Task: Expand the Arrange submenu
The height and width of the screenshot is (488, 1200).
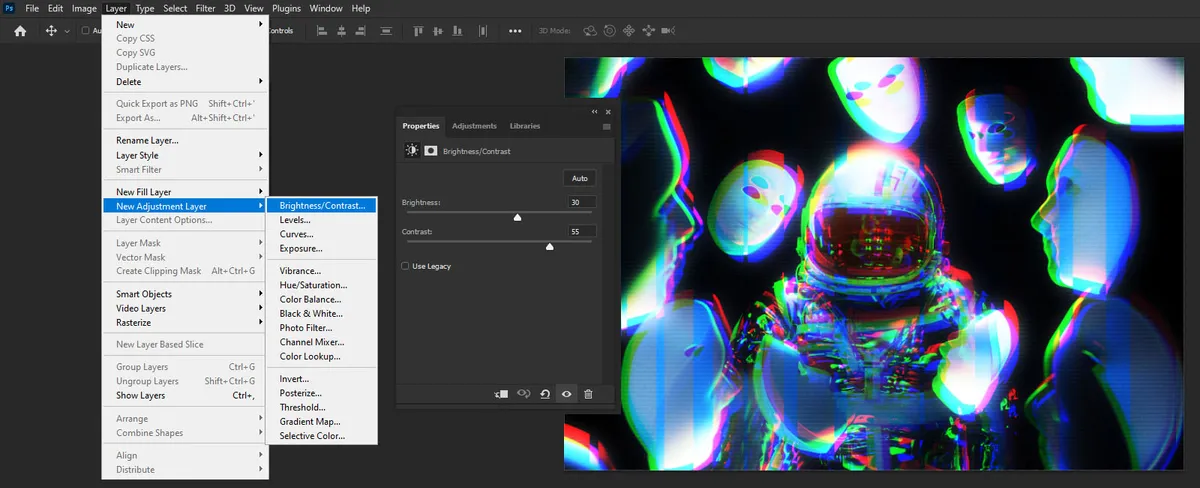Action: tap(185, 419)
